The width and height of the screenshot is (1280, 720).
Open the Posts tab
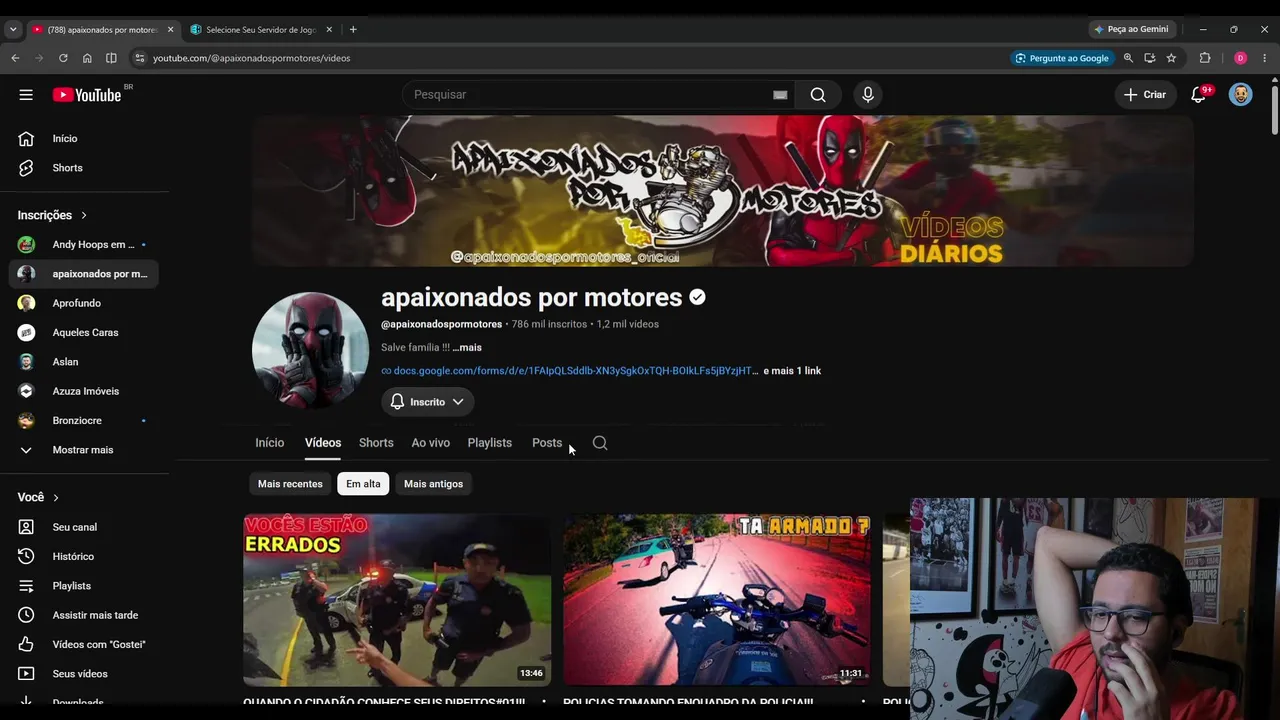(547, 443)
